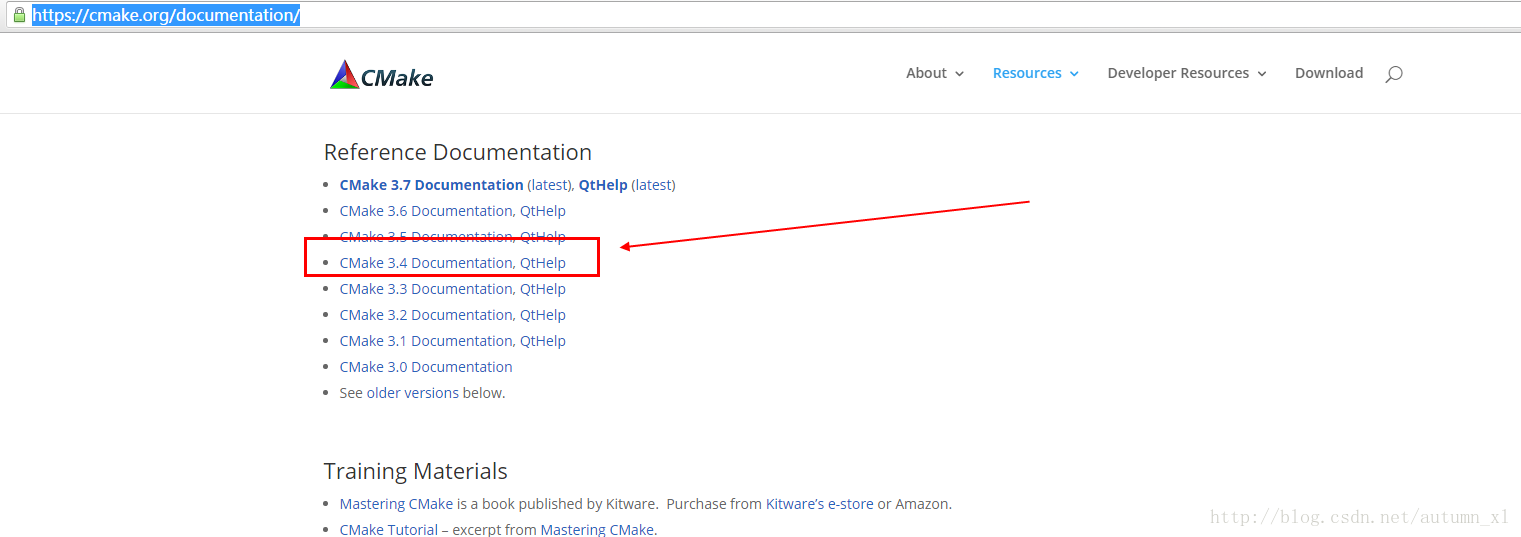Open CMake 3.7 Documentation link
This screenshot has width=1521, height=537.
pyautogui.click(x=432, y=185)
